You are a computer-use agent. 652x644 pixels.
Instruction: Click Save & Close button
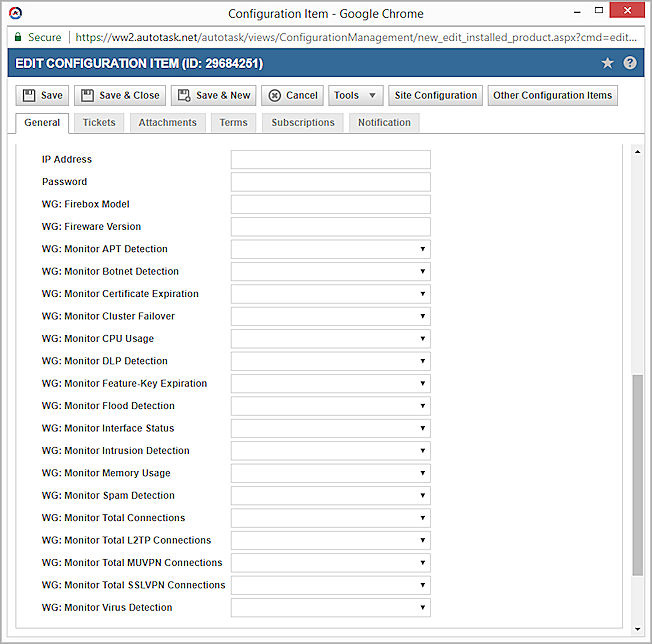click(120, 96)
